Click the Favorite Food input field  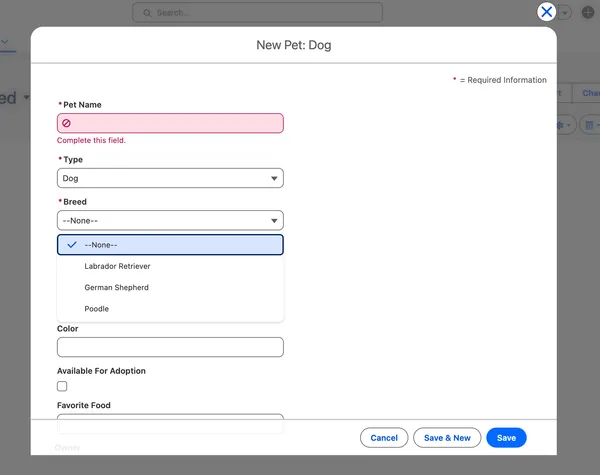(x=170, y=422)
